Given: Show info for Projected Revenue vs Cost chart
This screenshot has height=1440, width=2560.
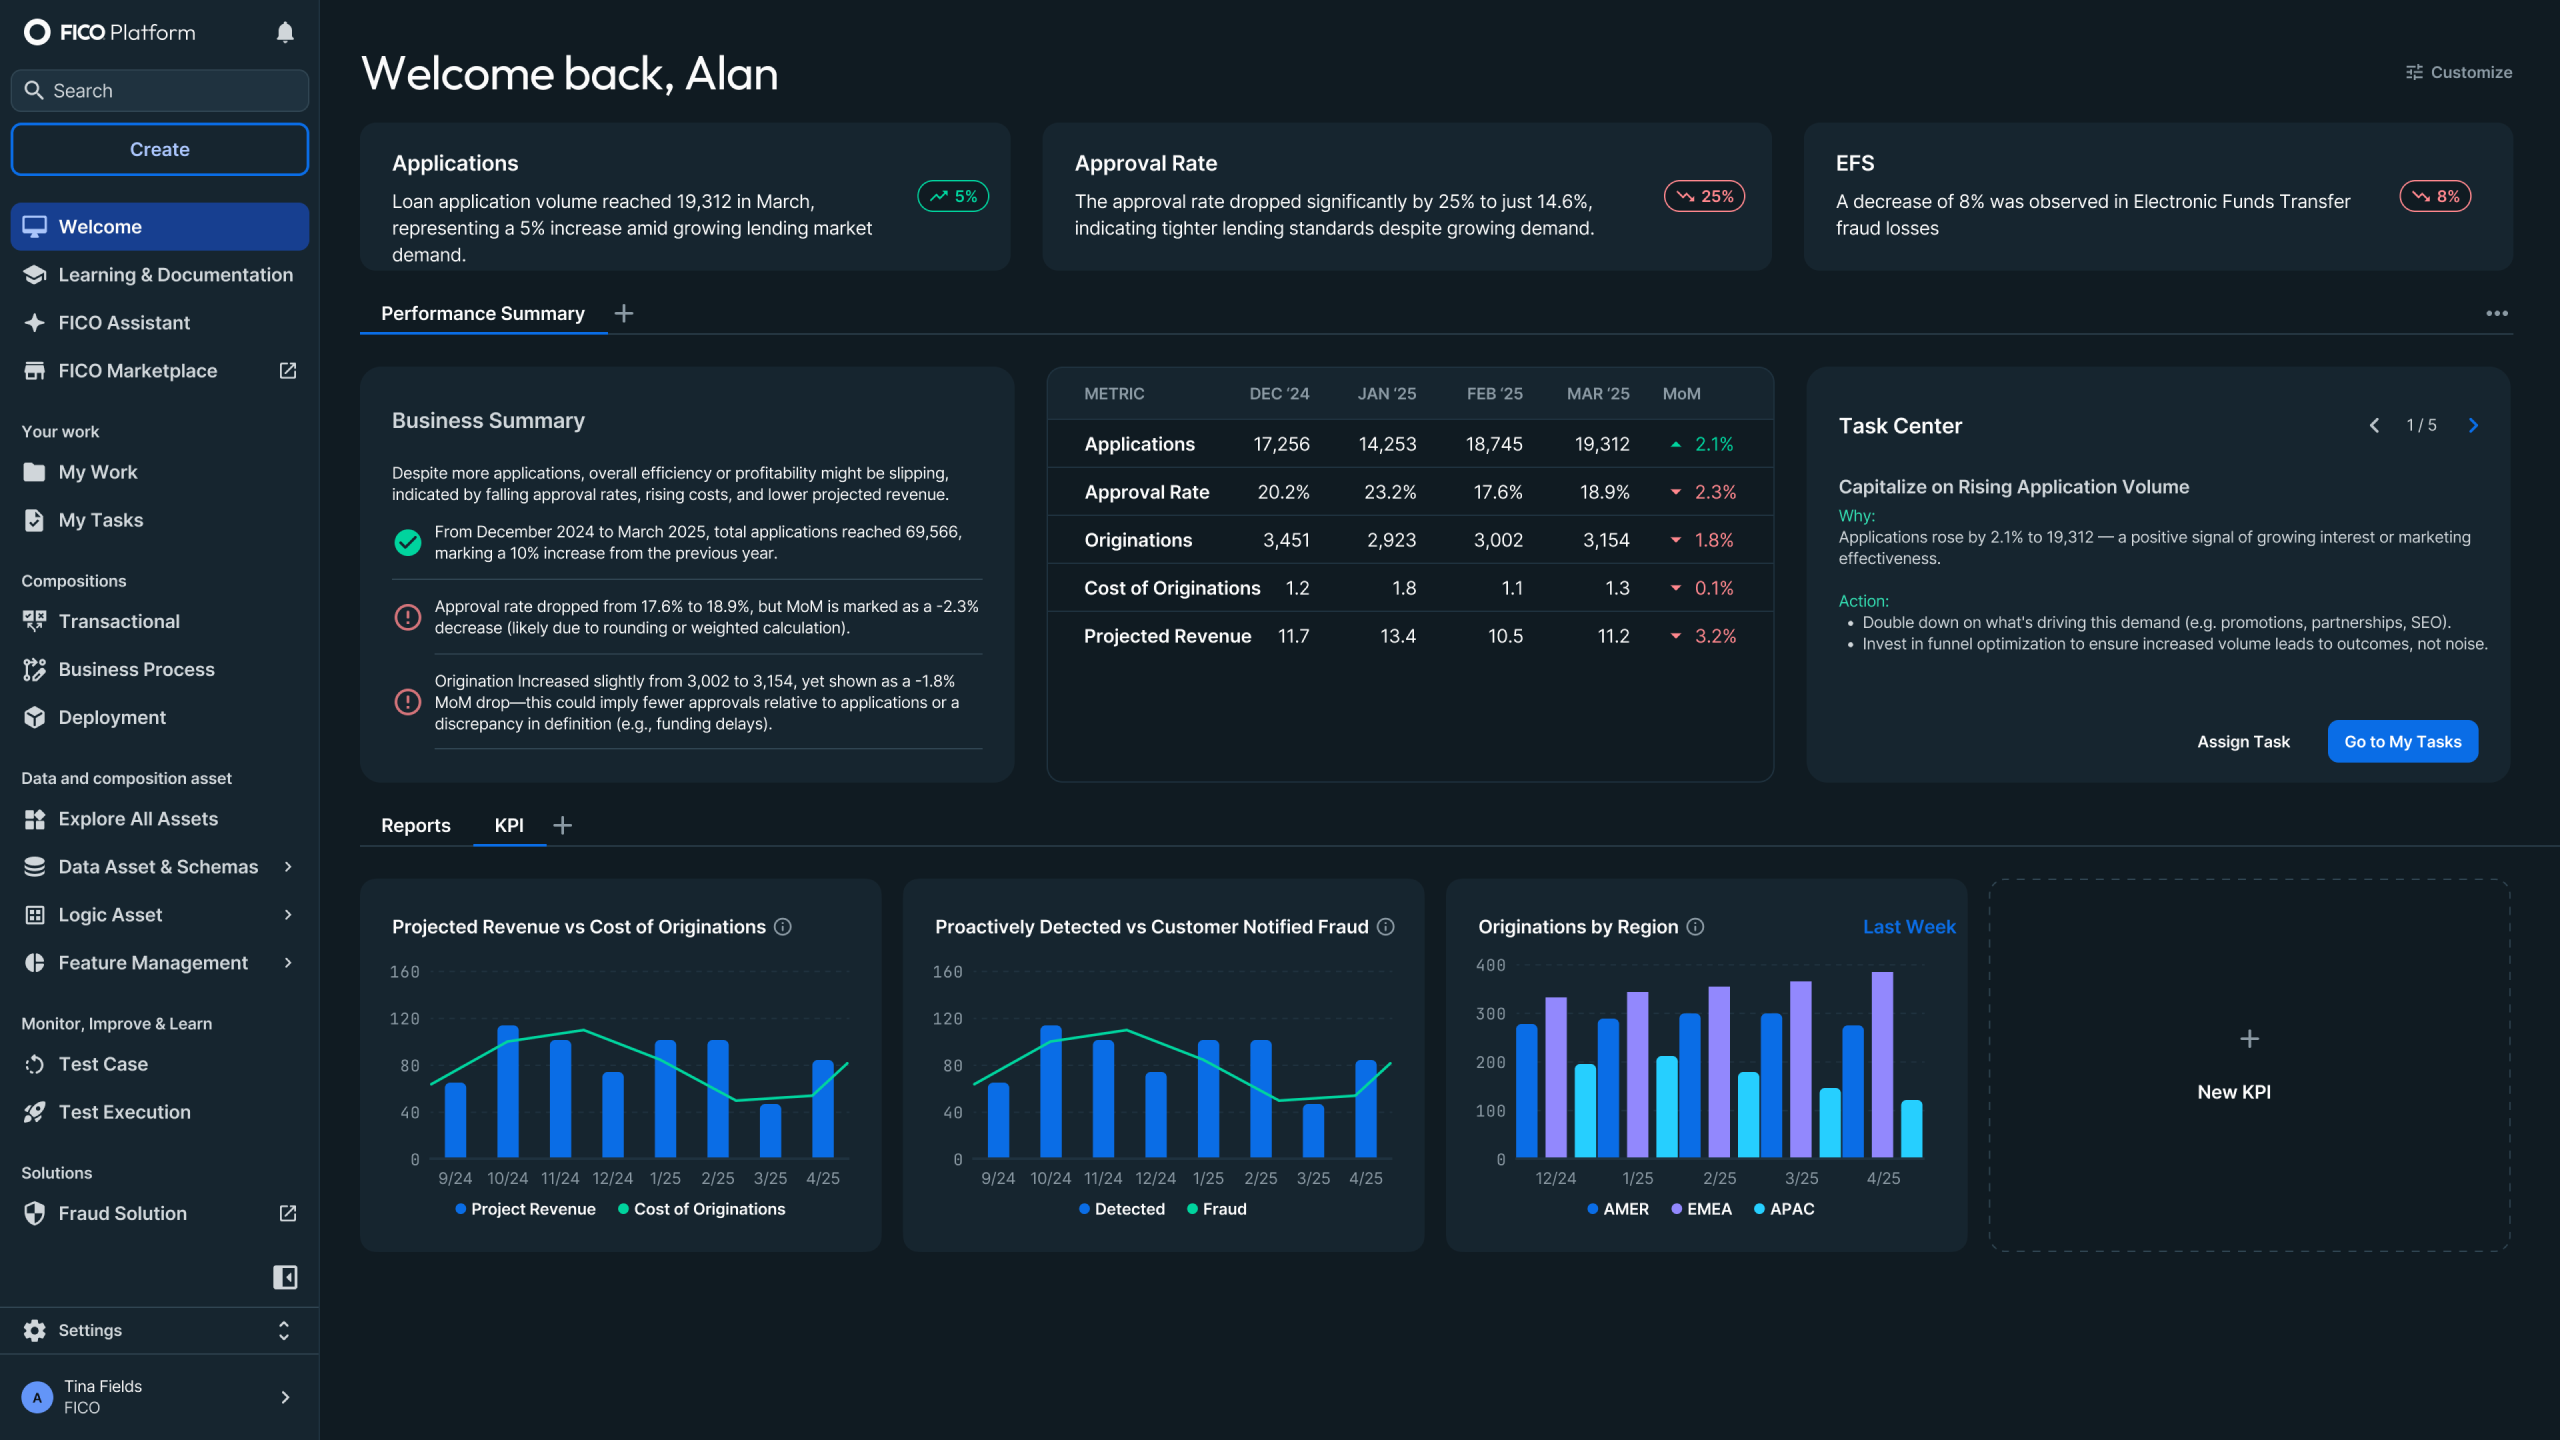Looking at the screenshot, I should 784,927.
